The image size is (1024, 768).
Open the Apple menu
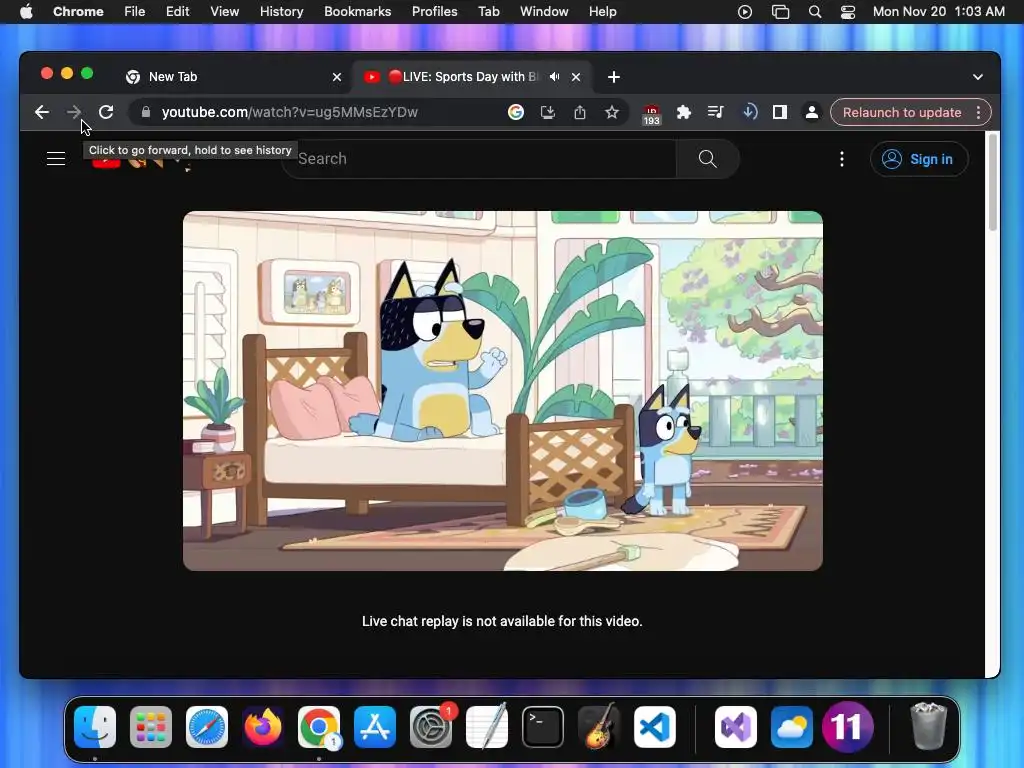click(26, 11)
